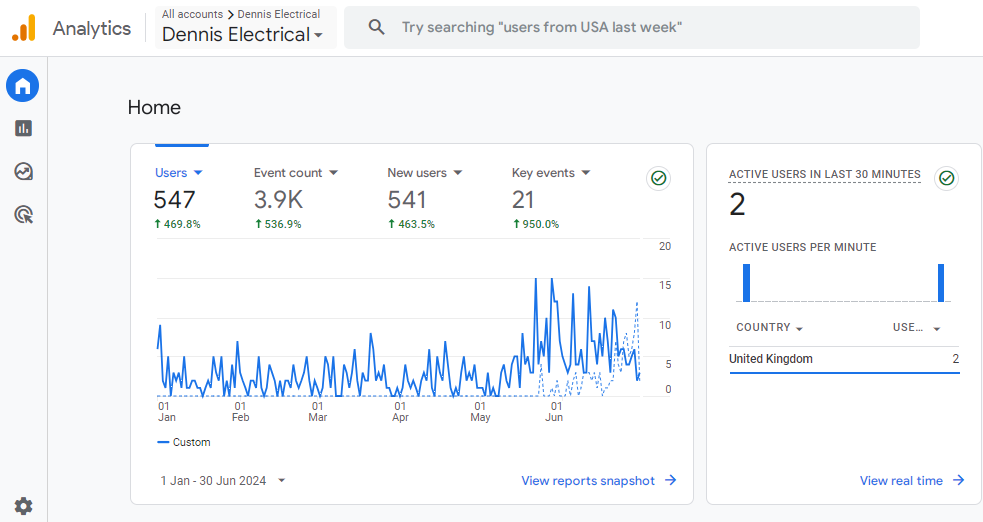Image resolution: width=983 pixels, height=522 pixels.
Task: Click the Google Analytics logo
Action: click(24, 28)
